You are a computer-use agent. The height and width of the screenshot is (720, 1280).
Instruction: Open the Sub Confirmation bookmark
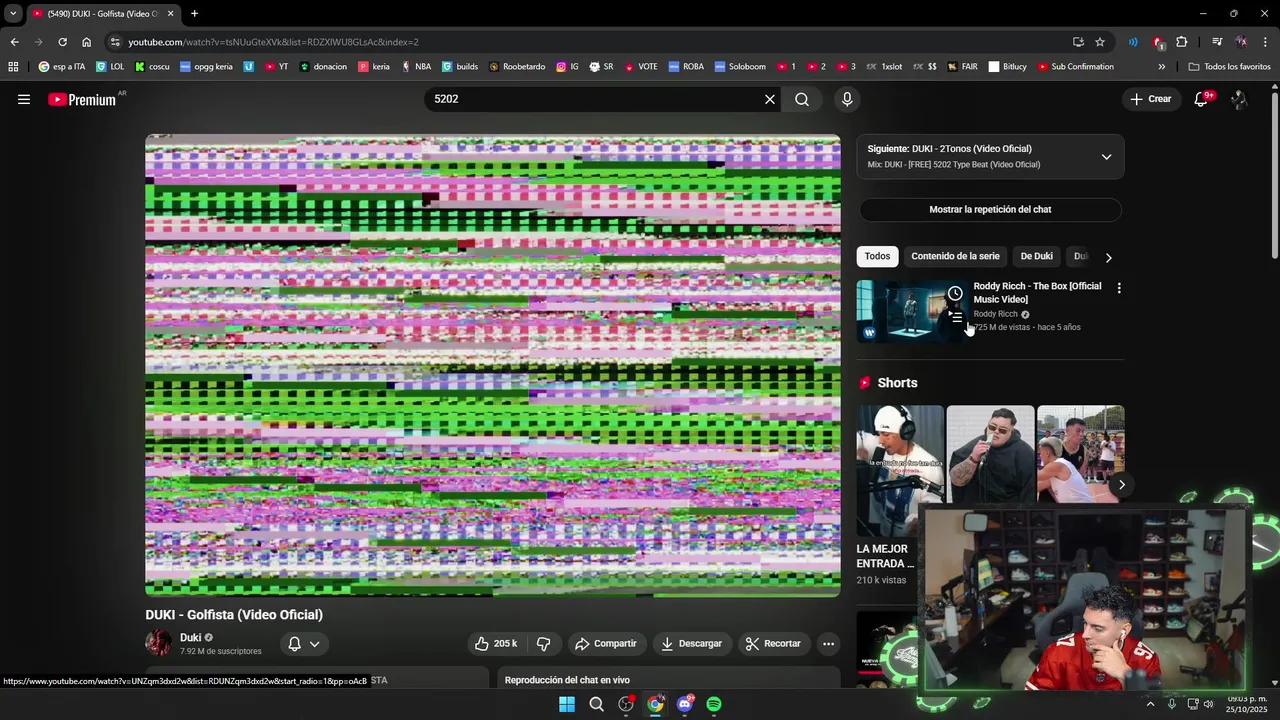pyautogui.click(x=1075, y=67)
